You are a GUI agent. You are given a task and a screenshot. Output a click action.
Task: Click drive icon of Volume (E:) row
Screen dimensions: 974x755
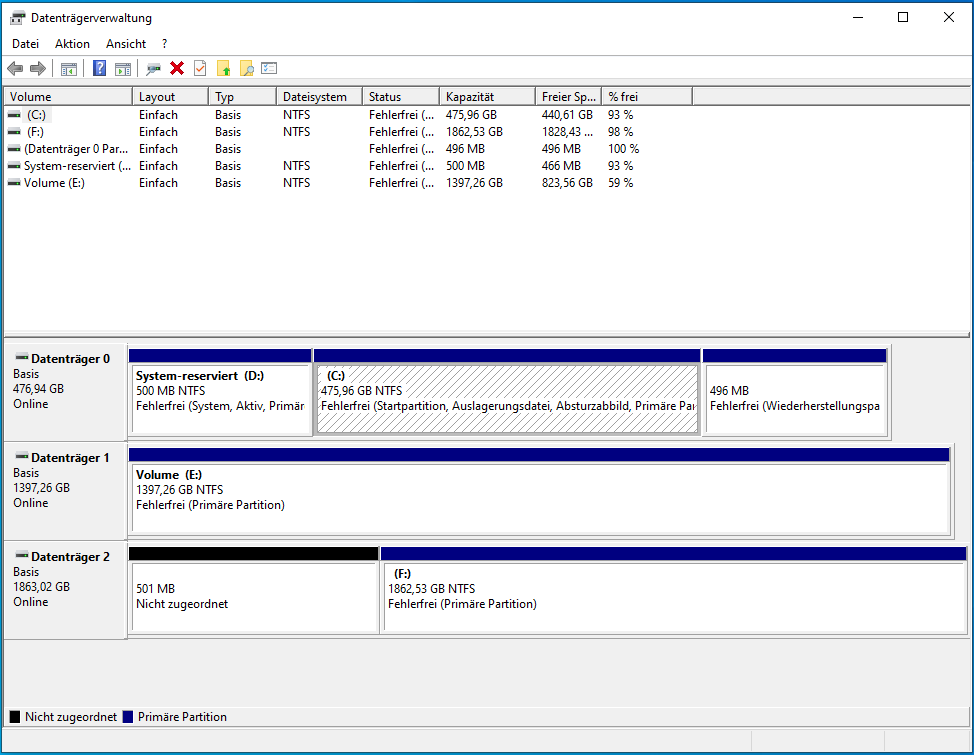pyautogui.click(x=14, y=183)
